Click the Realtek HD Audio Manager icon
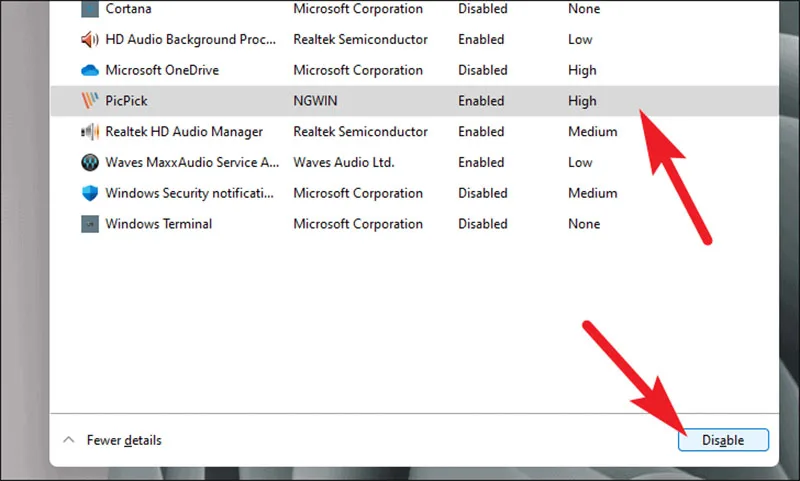This screenshot has width=800, height=481. click(x=90, y=132)
